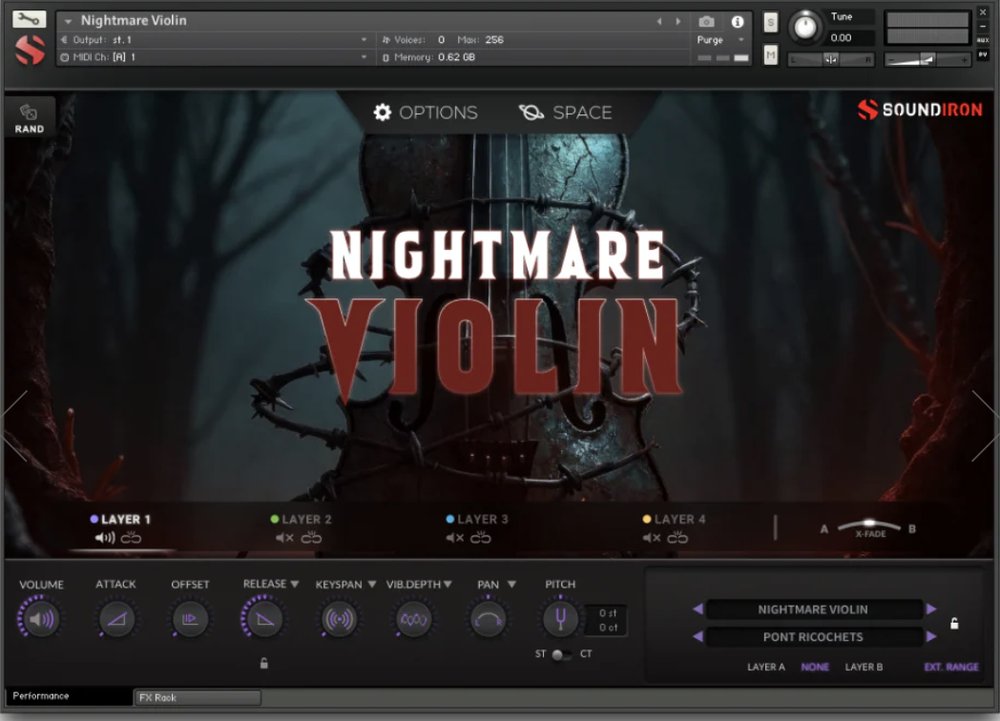
Task: Select next articulation after Pont Ricochets
Action: 931,637
